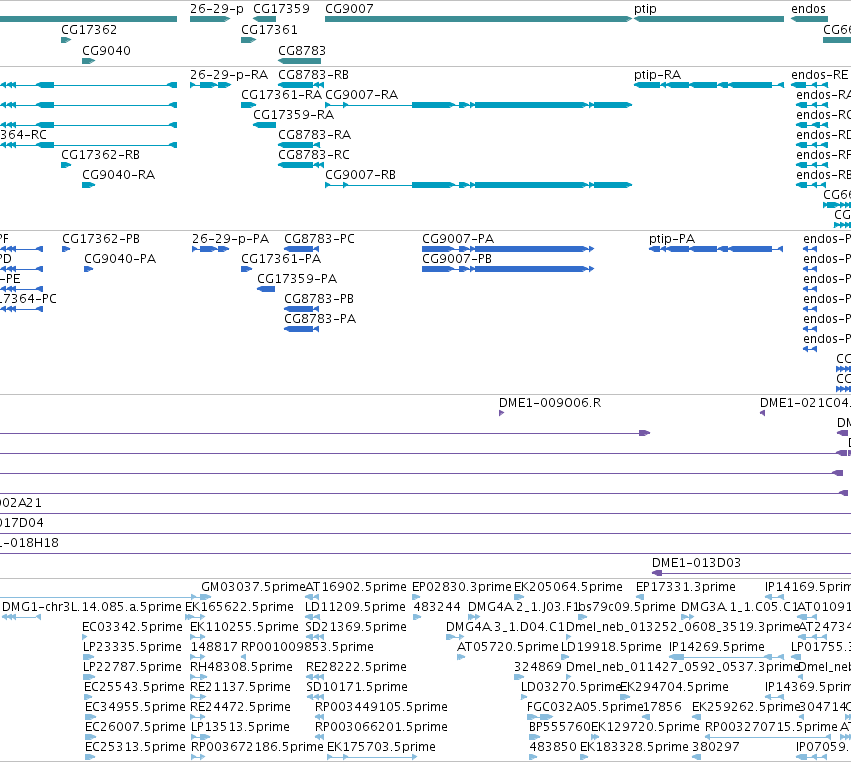
Task: Select EST EK183328.5prime
Action: coord(634,747)
